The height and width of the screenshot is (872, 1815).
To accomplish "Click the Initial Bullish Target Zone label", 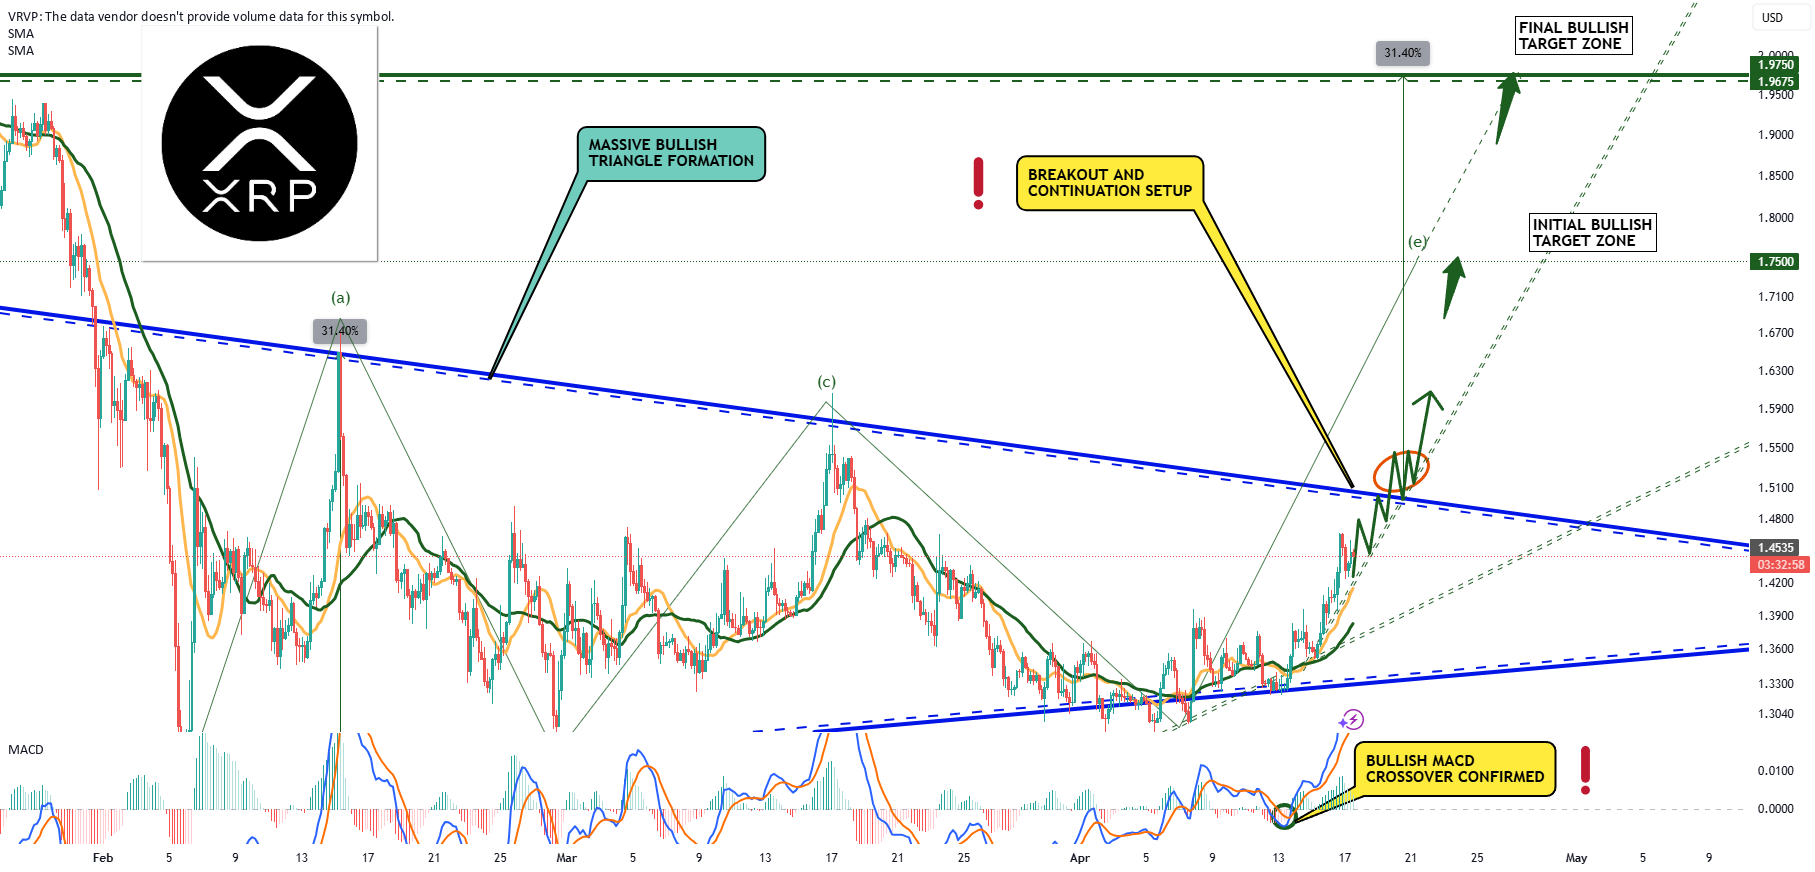I will [1592, 233].
